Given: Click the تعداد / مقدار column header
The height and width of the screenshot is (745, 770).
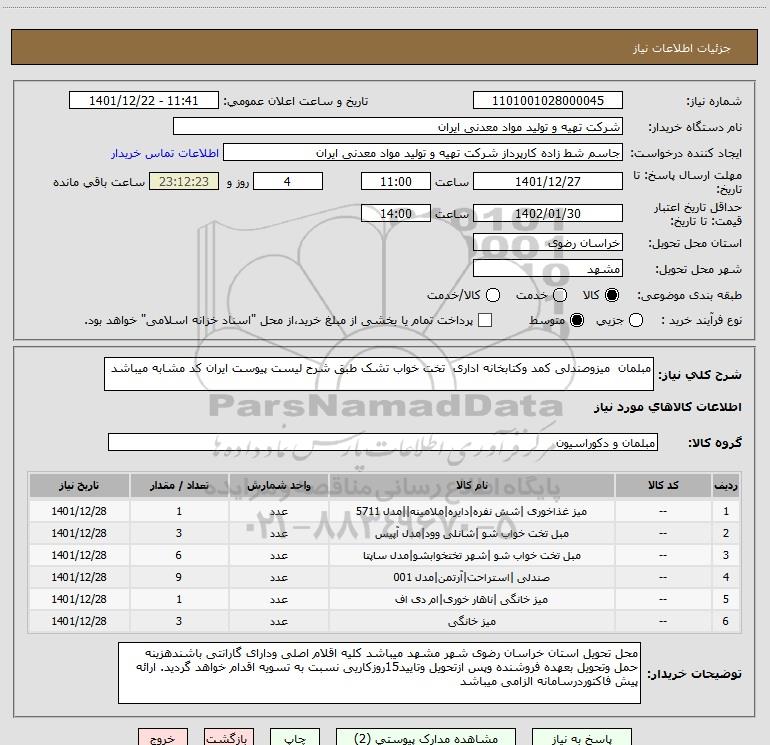Looking at the screenshot, I should pos(179,485).
